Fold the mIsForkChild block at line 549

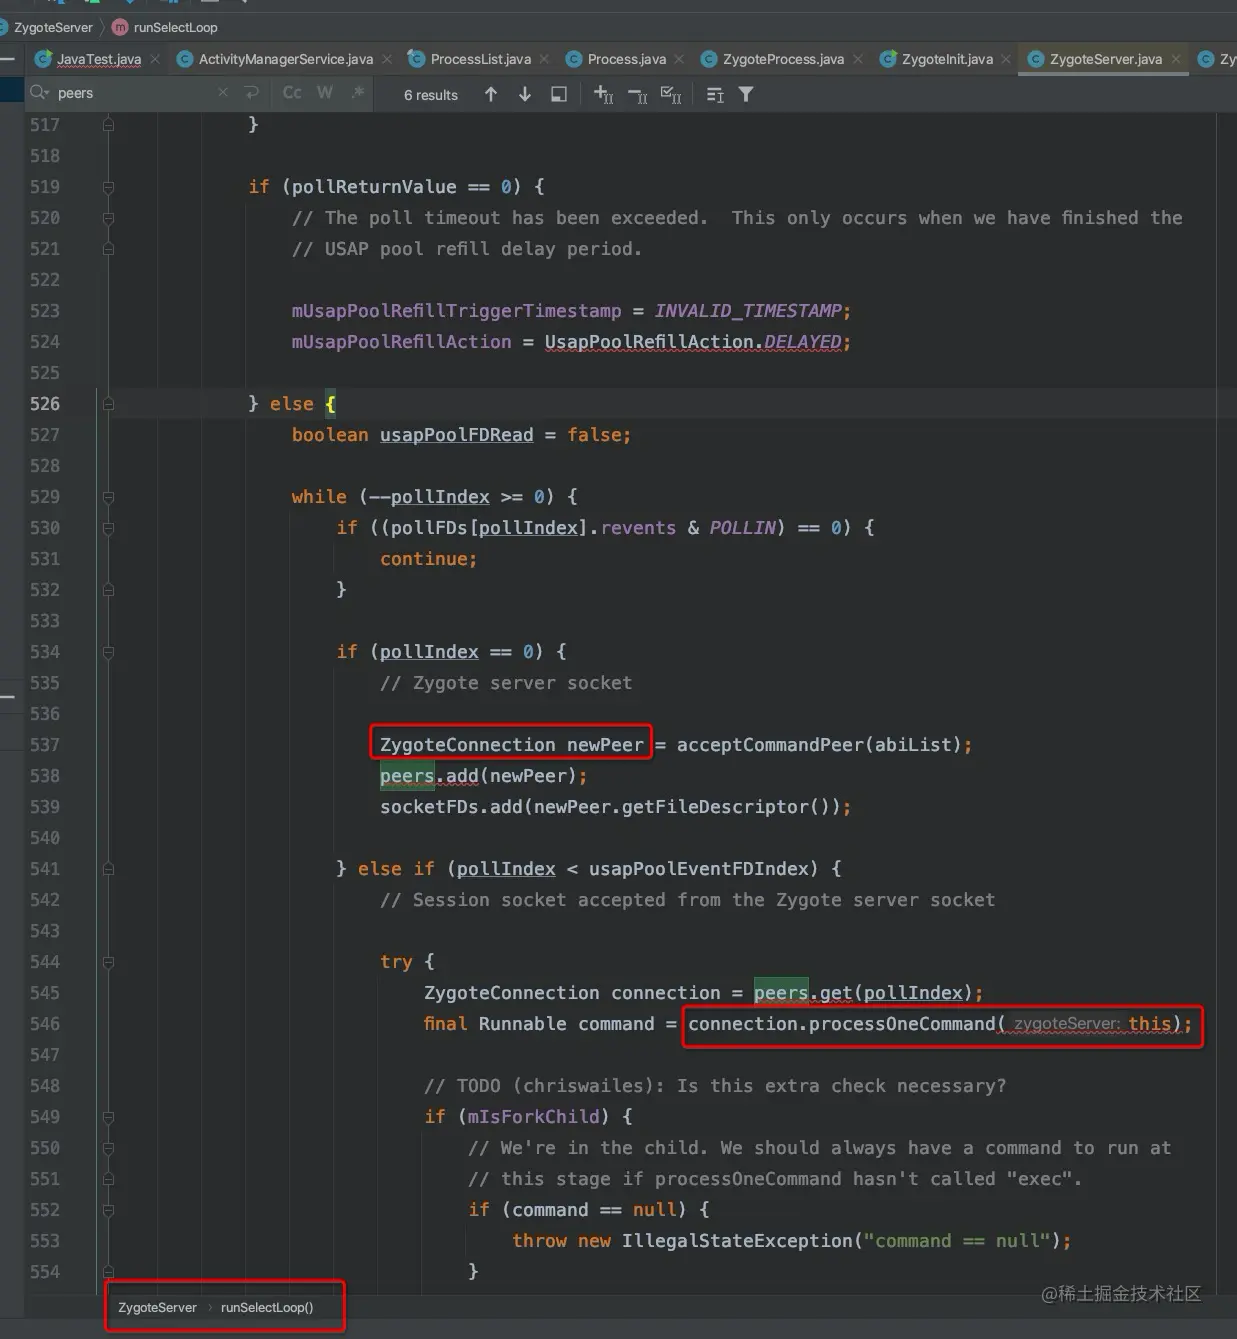[108, 1117]
